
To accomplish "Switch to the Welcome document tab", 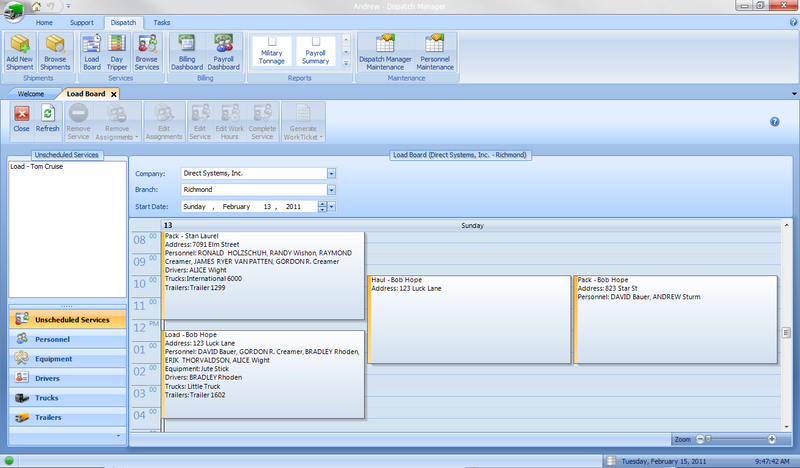I will (31, 94).
